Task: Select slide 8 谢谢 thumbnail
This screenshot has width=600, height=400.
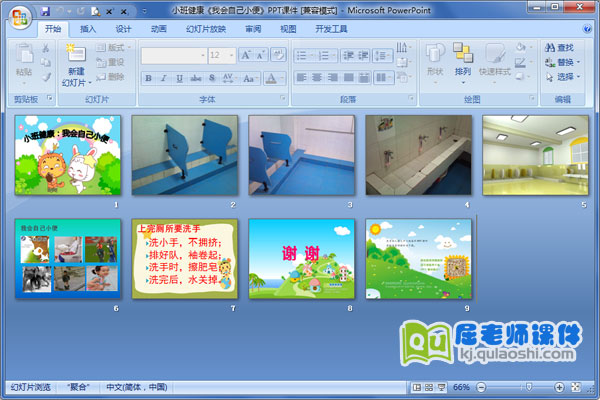Action: [302, 259]
